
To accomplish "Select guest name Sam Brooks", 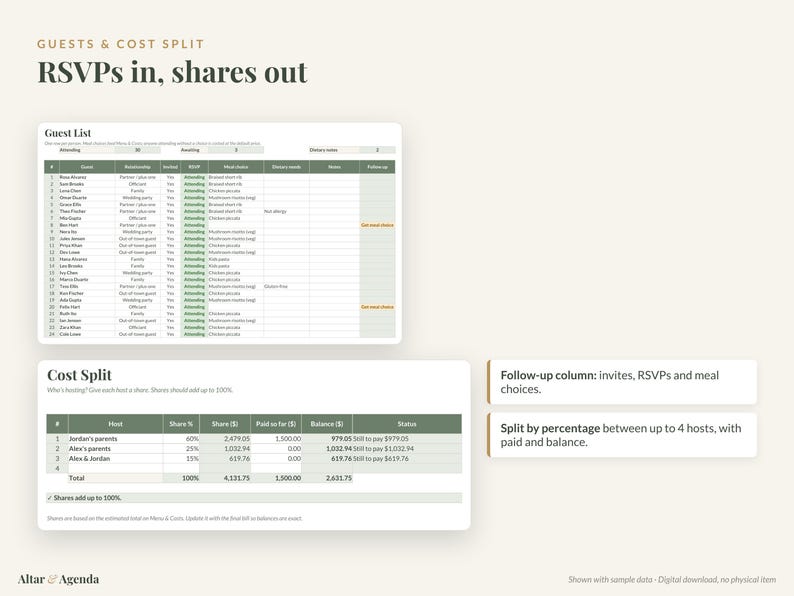I will [x=72, y=184].
